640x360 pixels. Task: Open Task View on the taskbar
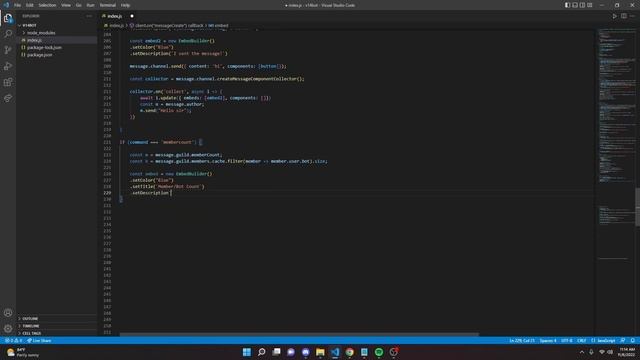(x=276, y=352)
